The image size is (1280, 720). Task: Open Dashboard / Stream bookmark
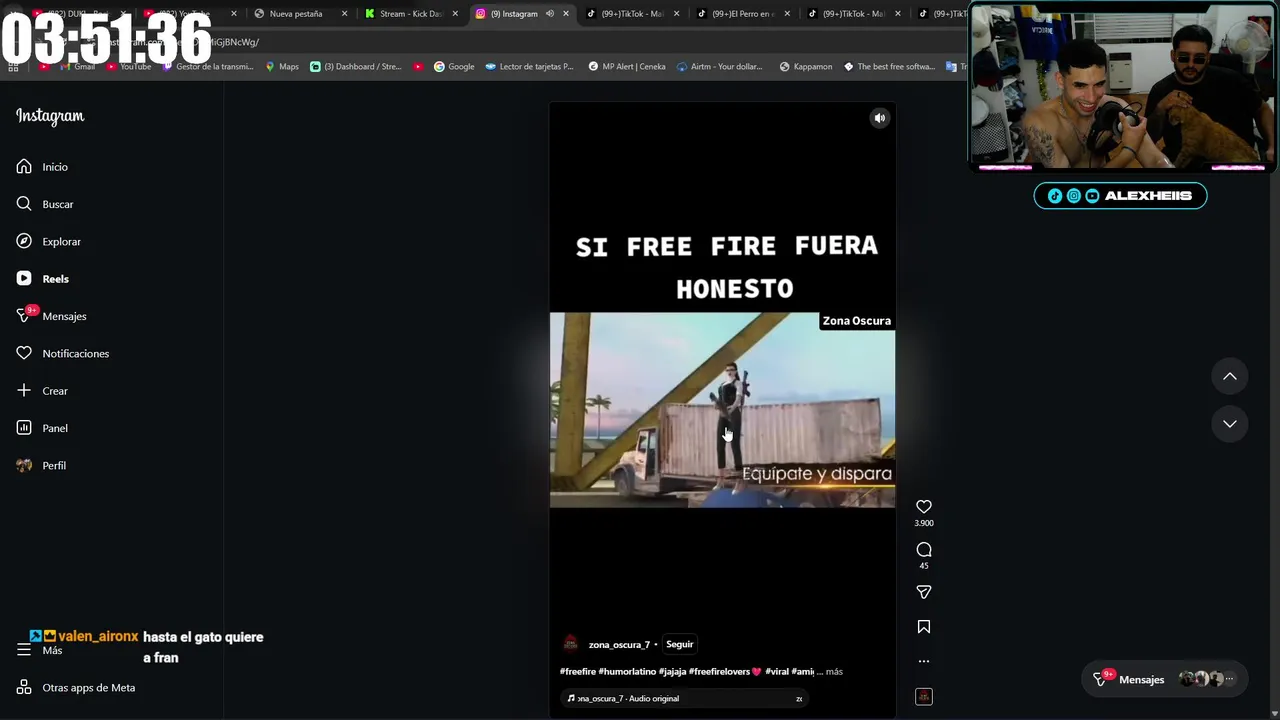[x=355, y=67]
